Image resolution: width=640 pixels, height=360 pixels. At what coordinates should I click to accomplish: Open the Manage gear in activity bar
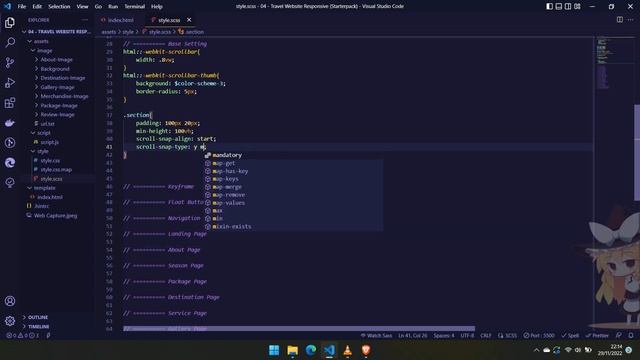coord(10,321)
